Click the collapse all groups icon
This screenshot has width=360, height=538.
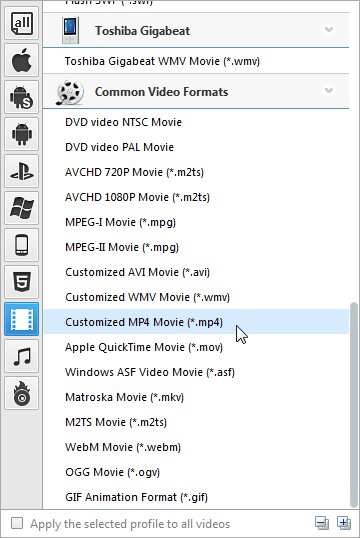[322, 523]
